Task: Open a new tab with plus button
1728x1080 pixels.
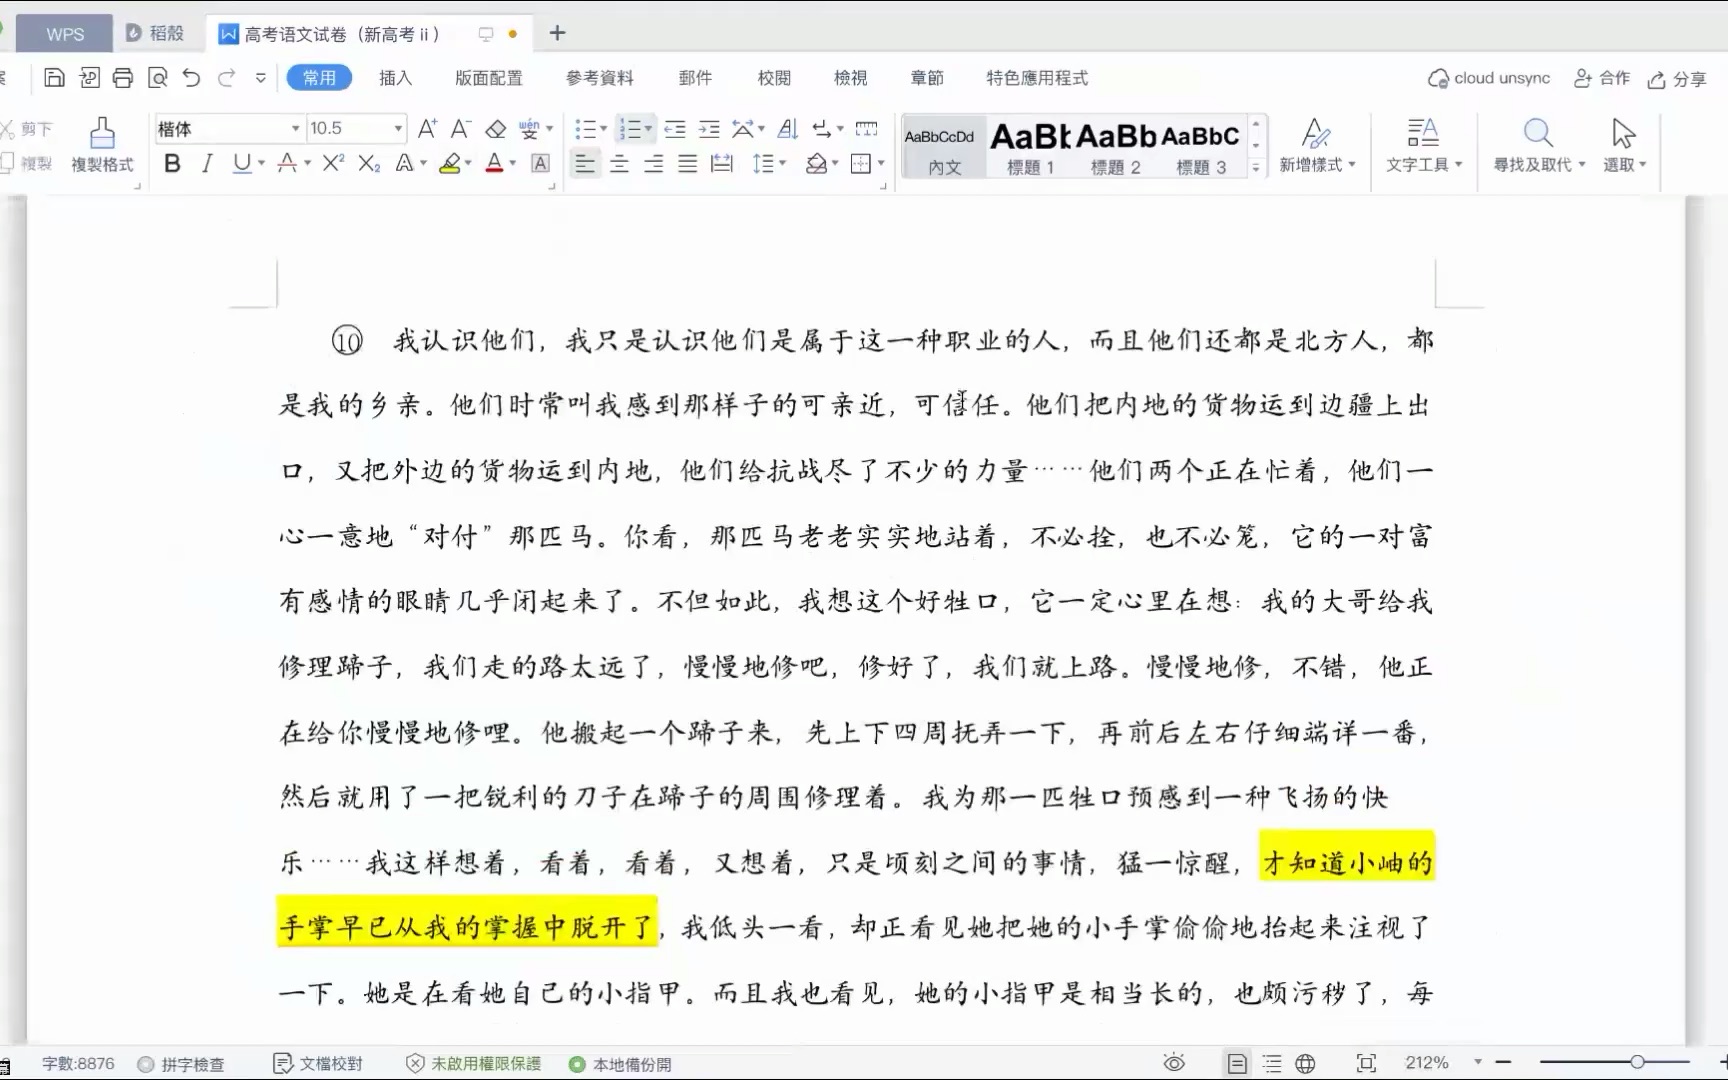Action: pos(557,33)
